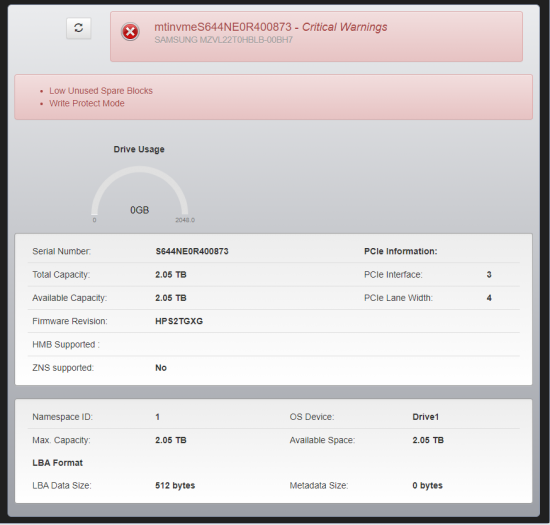Viewport: 550px width, 525px height.
Task: Click the LBA Data Size 512 bytes value
Action: [175, 486]
